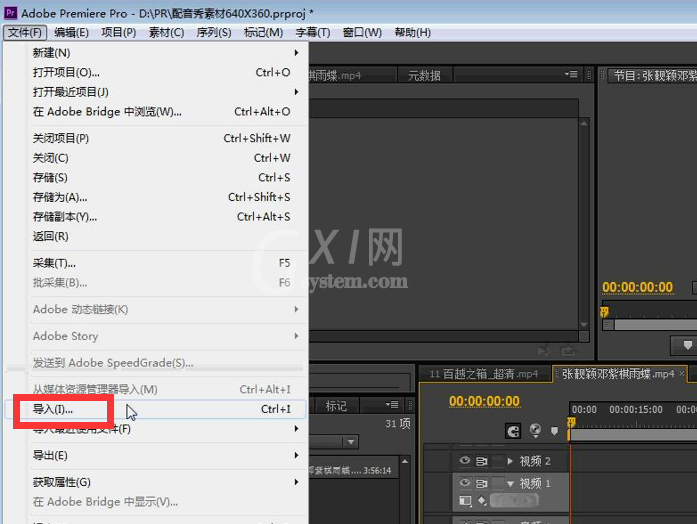Click the source panel export-frame icon
697x524 pixels.
click(568, 352)
